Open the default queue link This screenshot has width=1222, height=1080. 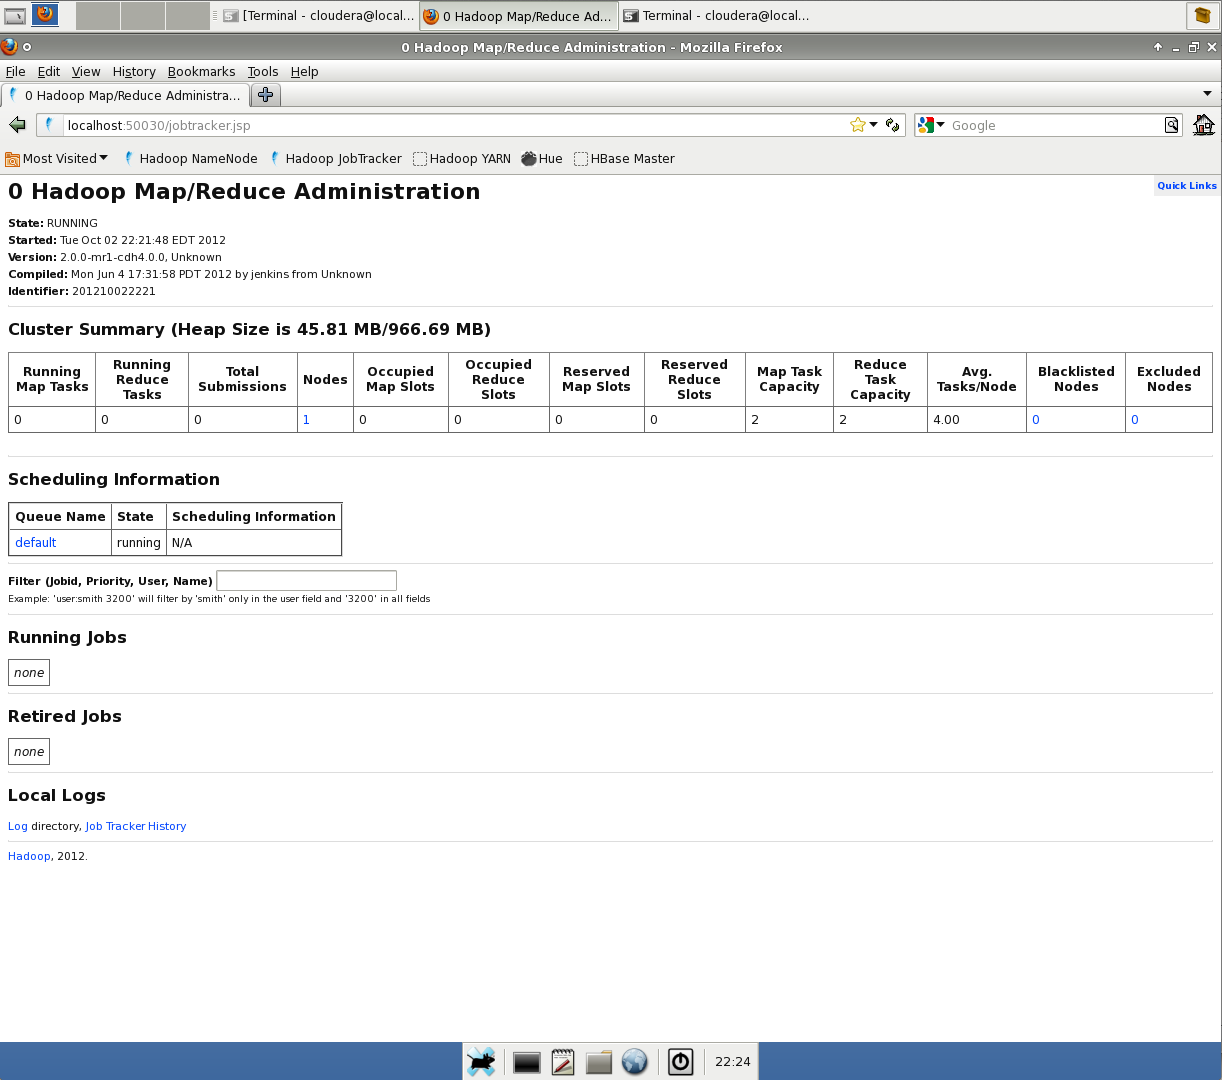tap(36, 542)
